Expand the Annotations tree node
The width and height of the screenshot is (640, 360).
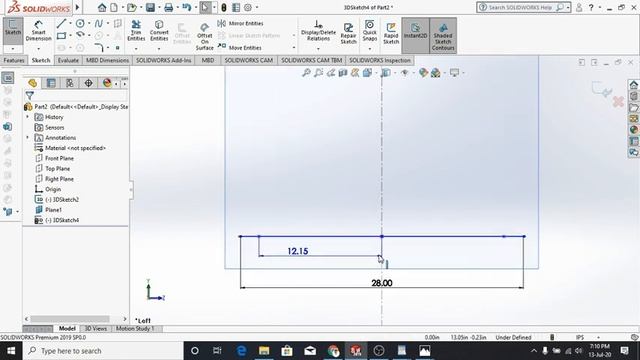click(28, 138)
